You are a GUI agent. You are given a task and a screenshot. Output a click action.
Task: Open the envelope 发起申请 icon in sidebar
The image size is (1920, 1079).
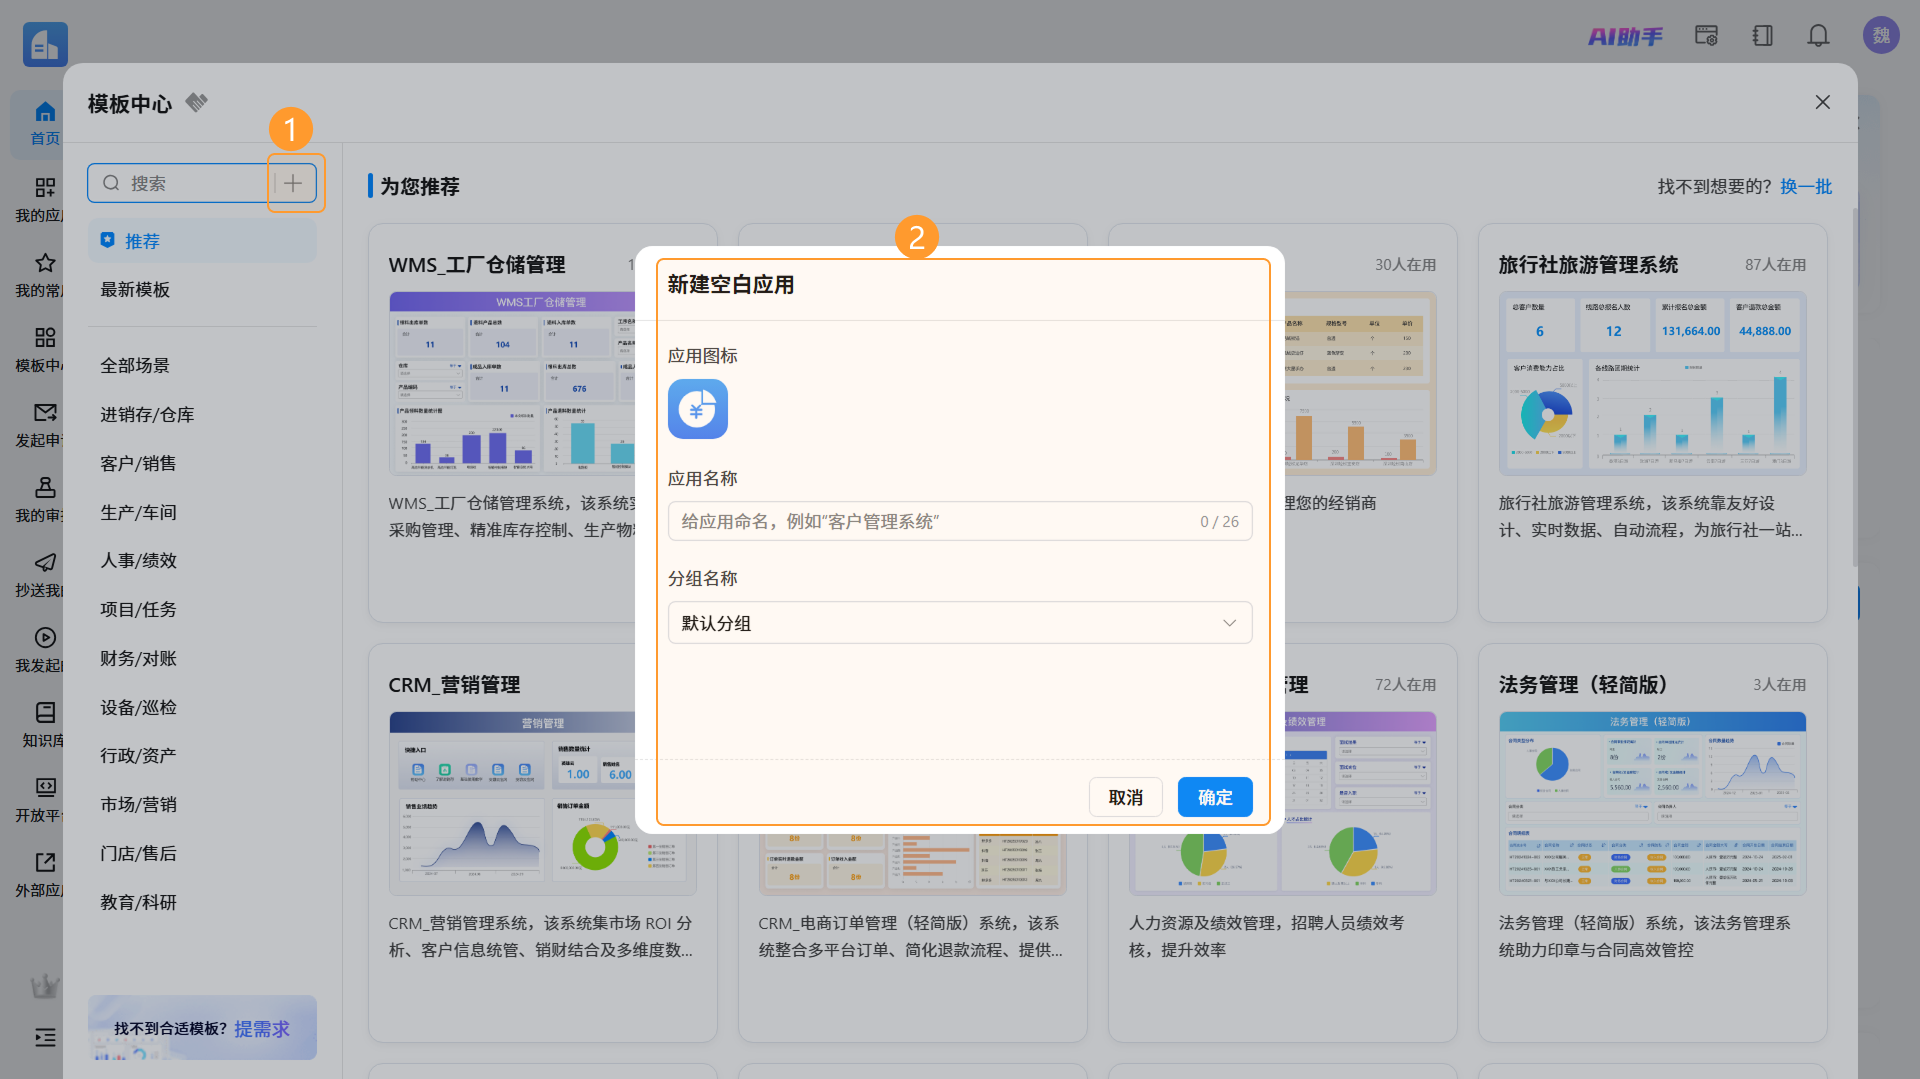pyautogui.click(x=45, y=413)
